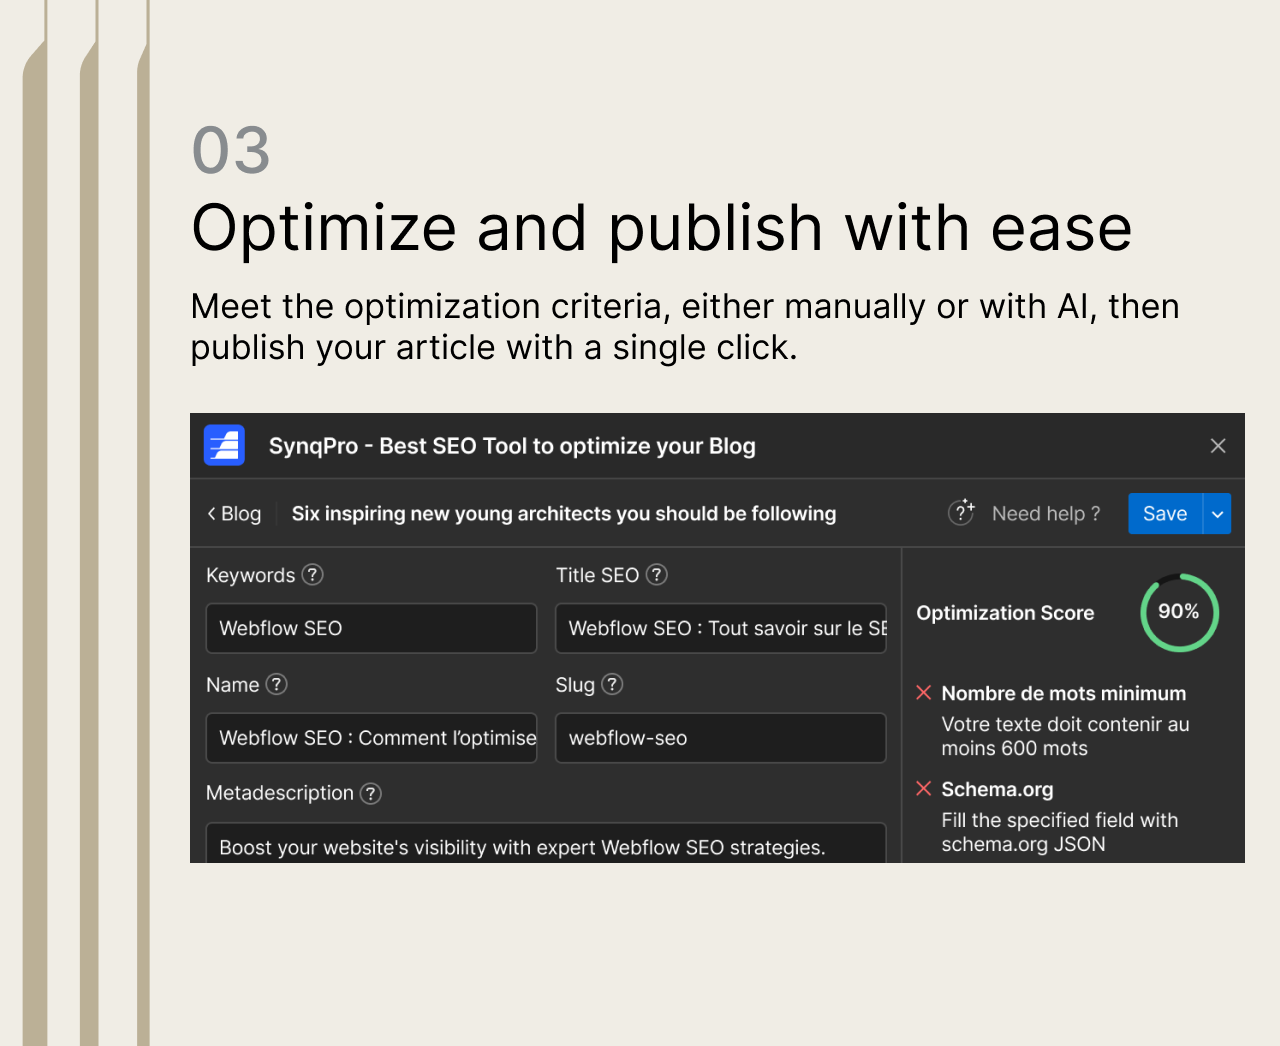The width and height of the screenshot is (1280, 1046).
Task: Click into the Metadescription text field
Action: [x=546, y=843]
